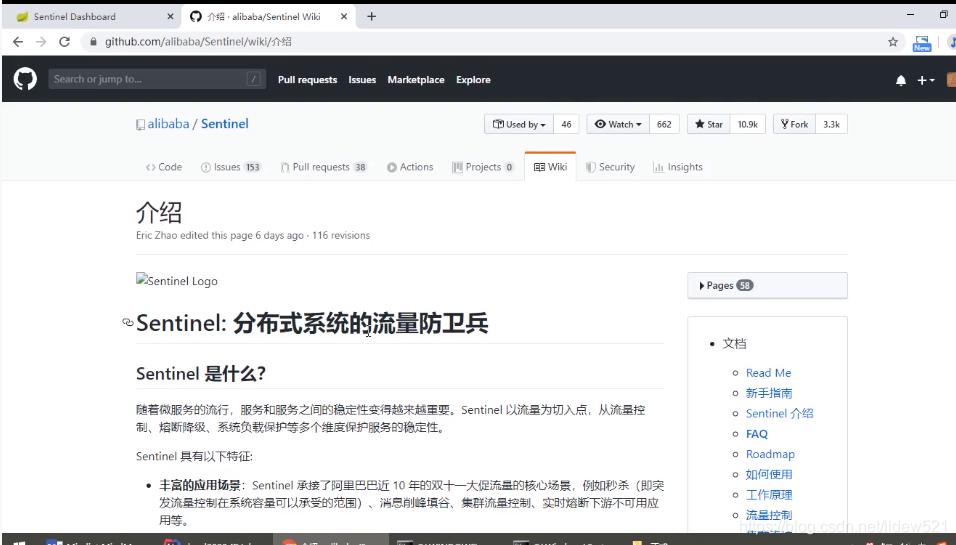Click the browser forward arrow
Screen dimensions: 956x545
point(41,41)
